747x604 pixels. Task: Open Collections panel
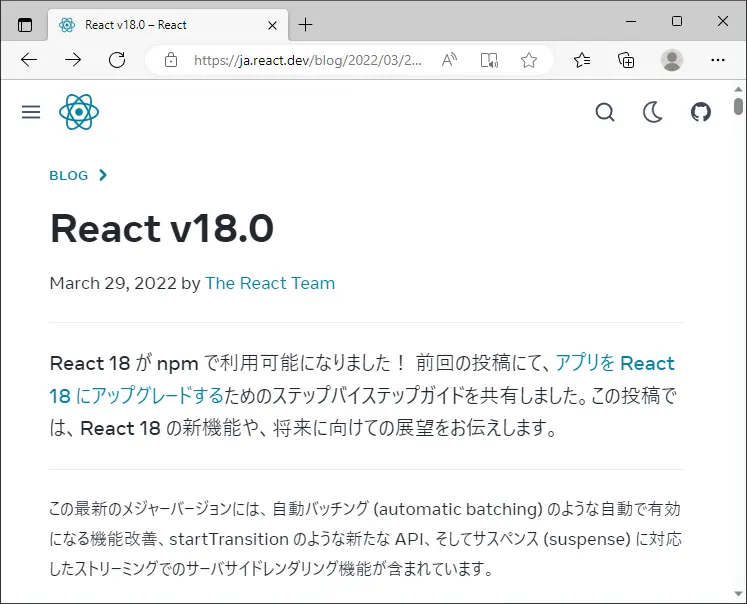(626, 60)
